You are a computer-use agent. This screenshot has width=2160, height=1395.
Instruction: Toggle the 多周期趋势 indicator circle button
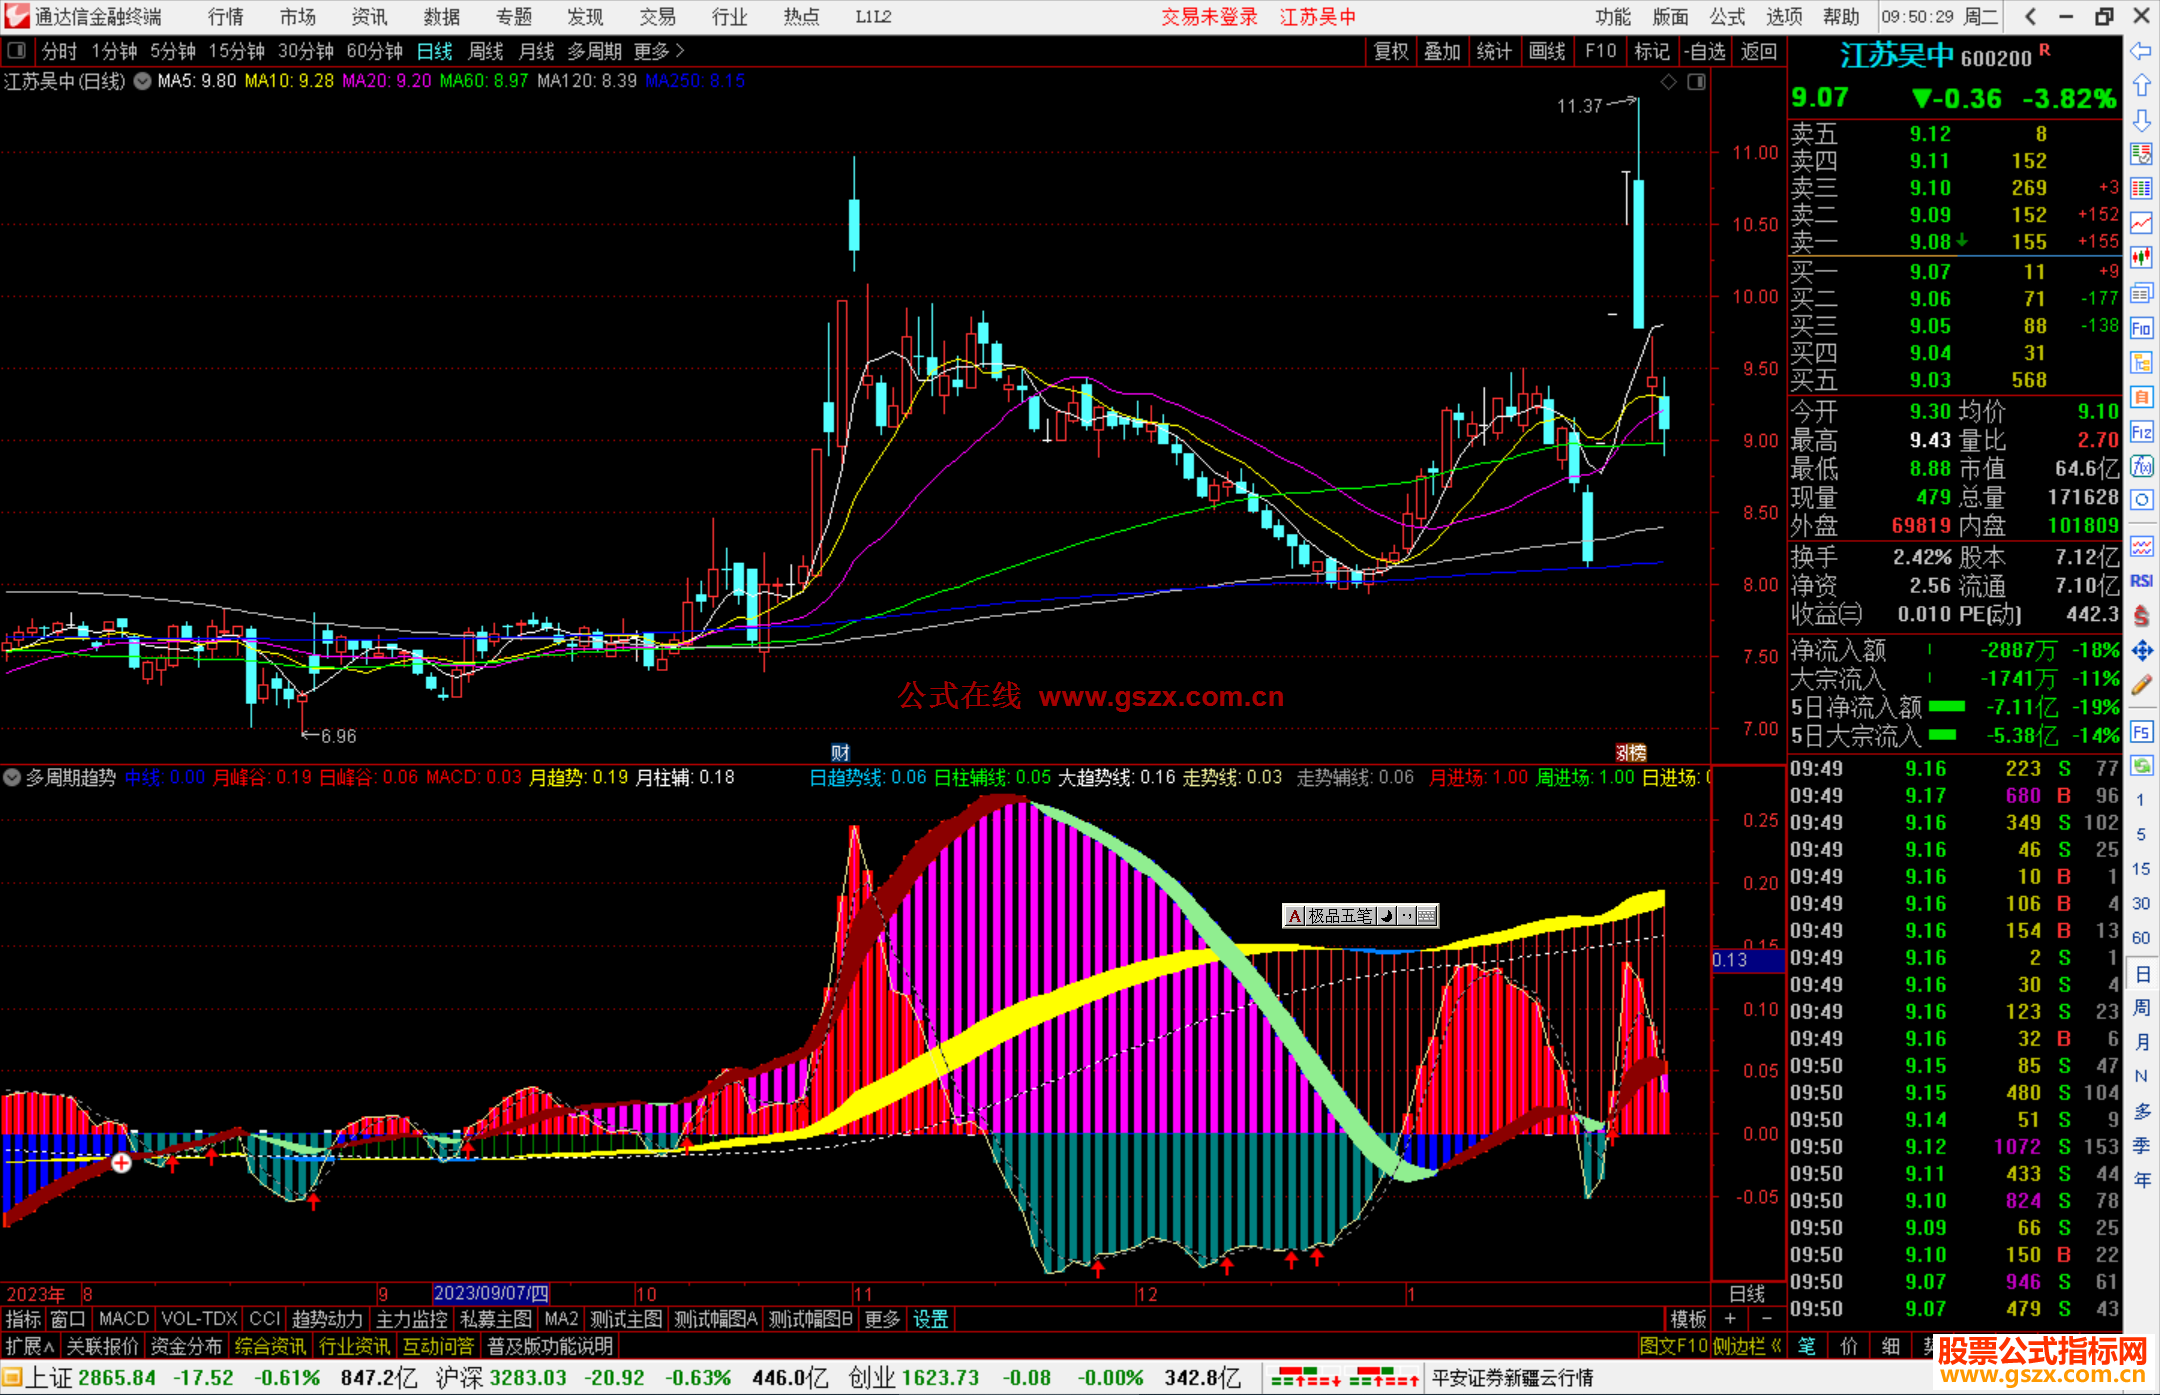(12, 777)
